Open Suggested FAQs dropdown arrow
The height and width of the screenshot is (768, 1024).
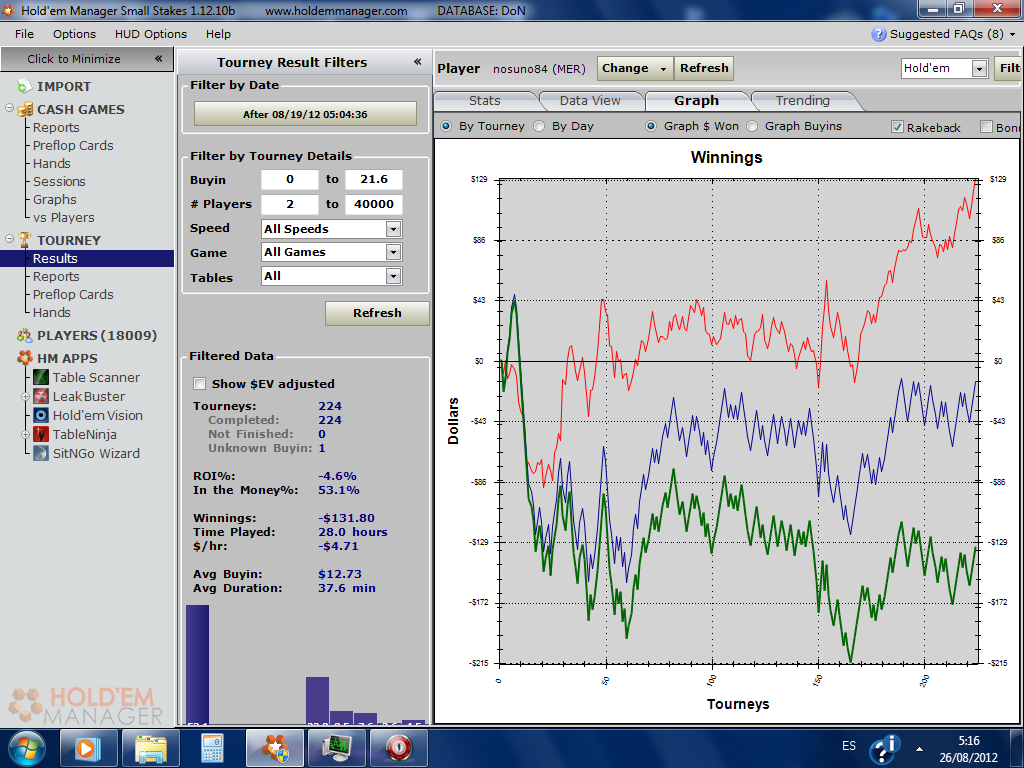click(1013, 34)
